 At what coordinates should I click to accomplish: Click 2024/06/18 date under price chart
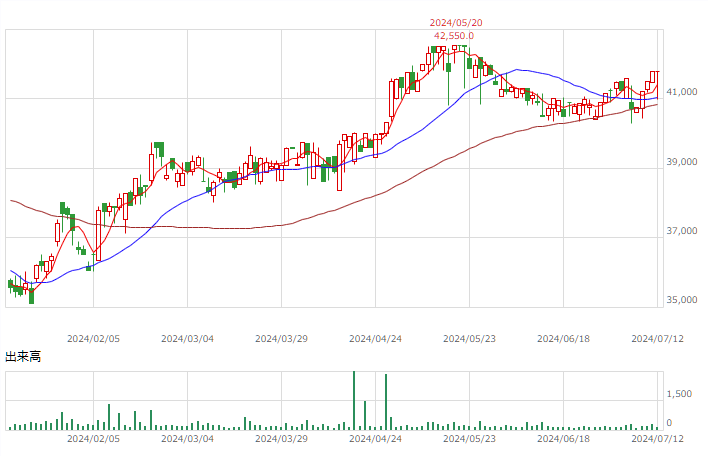pos(563,339)
